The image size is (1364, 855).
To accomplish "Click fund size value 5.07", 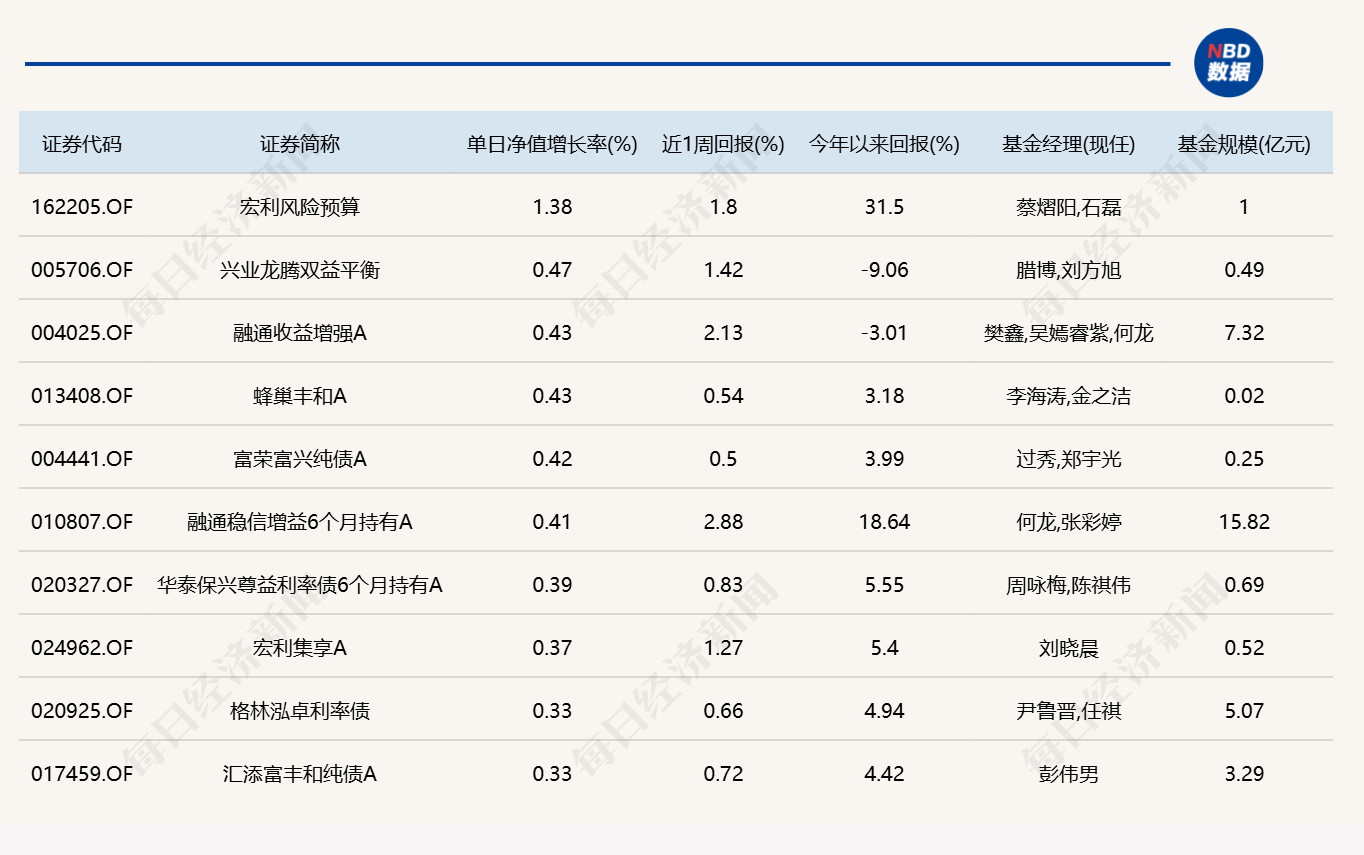I will point(1244,711).
